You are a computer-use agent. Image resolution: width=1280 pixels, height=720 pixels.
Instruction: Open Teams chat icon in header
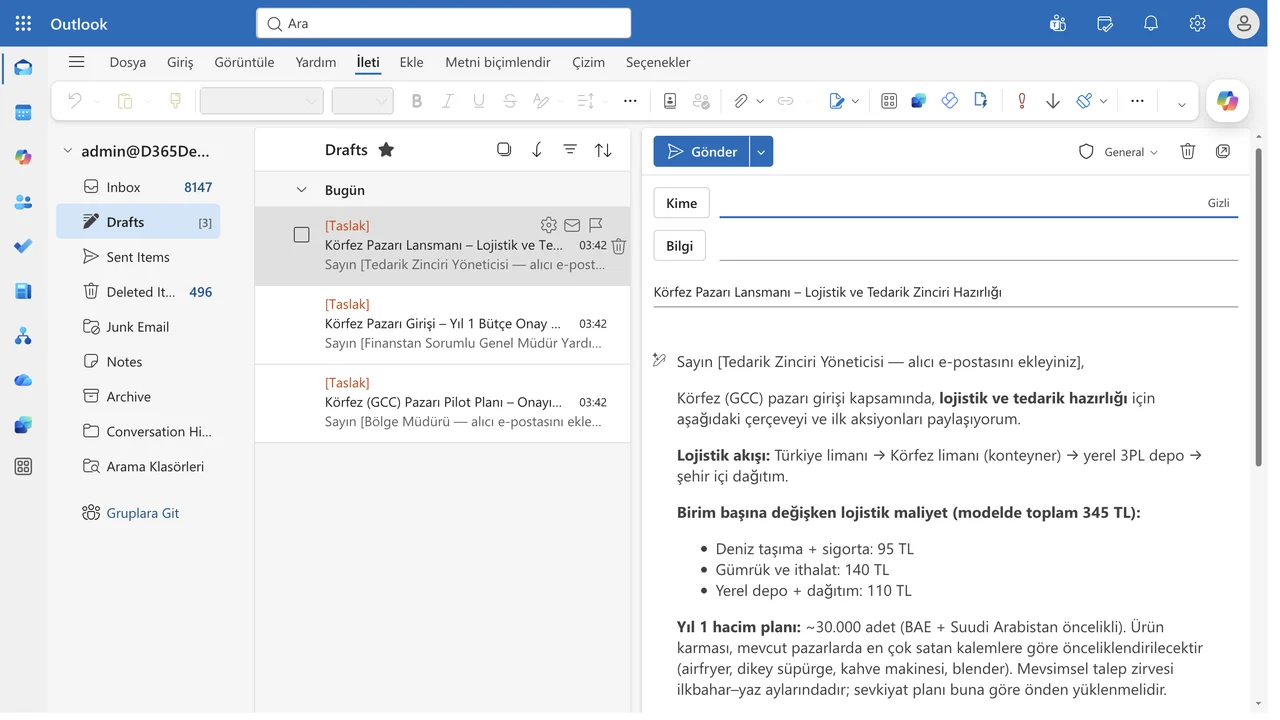1058,23
